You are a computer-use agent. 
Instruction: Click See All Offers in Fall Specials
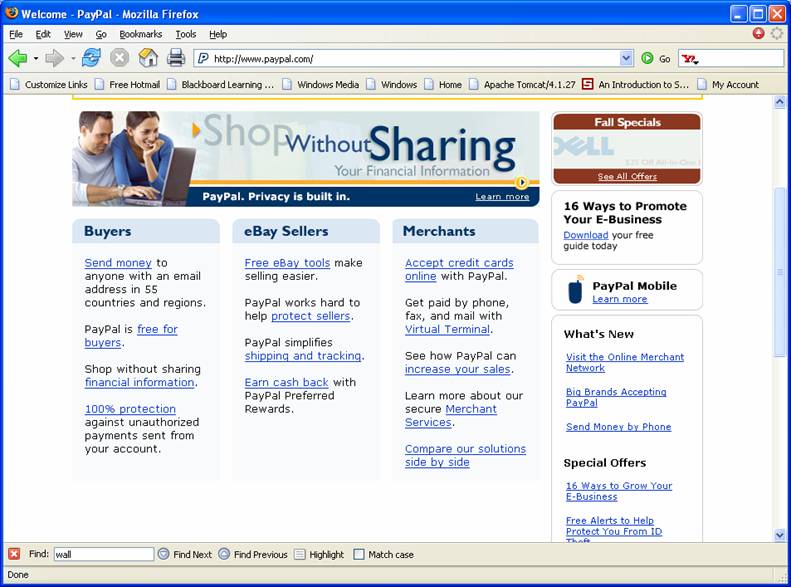click(x=627, y=177)
